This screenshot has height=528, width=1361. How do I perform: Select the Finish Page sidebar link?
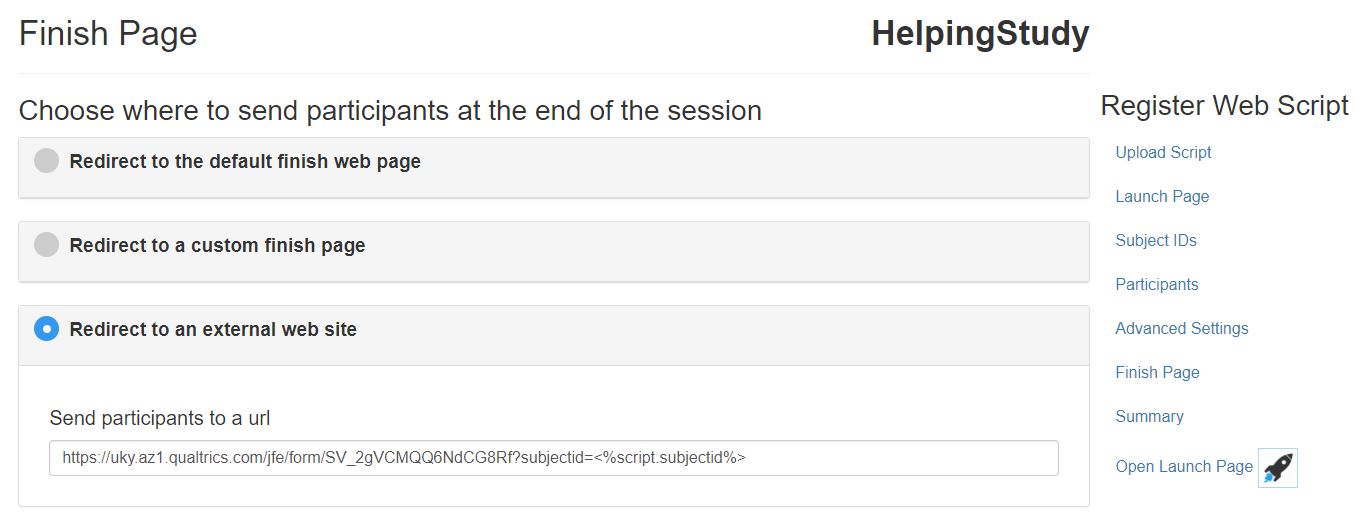(1157, 372)
